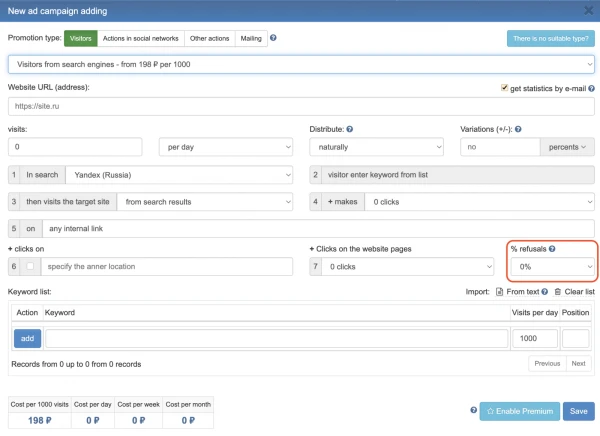This screenshot has width=600, height=436.
Task: Click the trash icon for Clear list
Action: [x=558, y=292]
